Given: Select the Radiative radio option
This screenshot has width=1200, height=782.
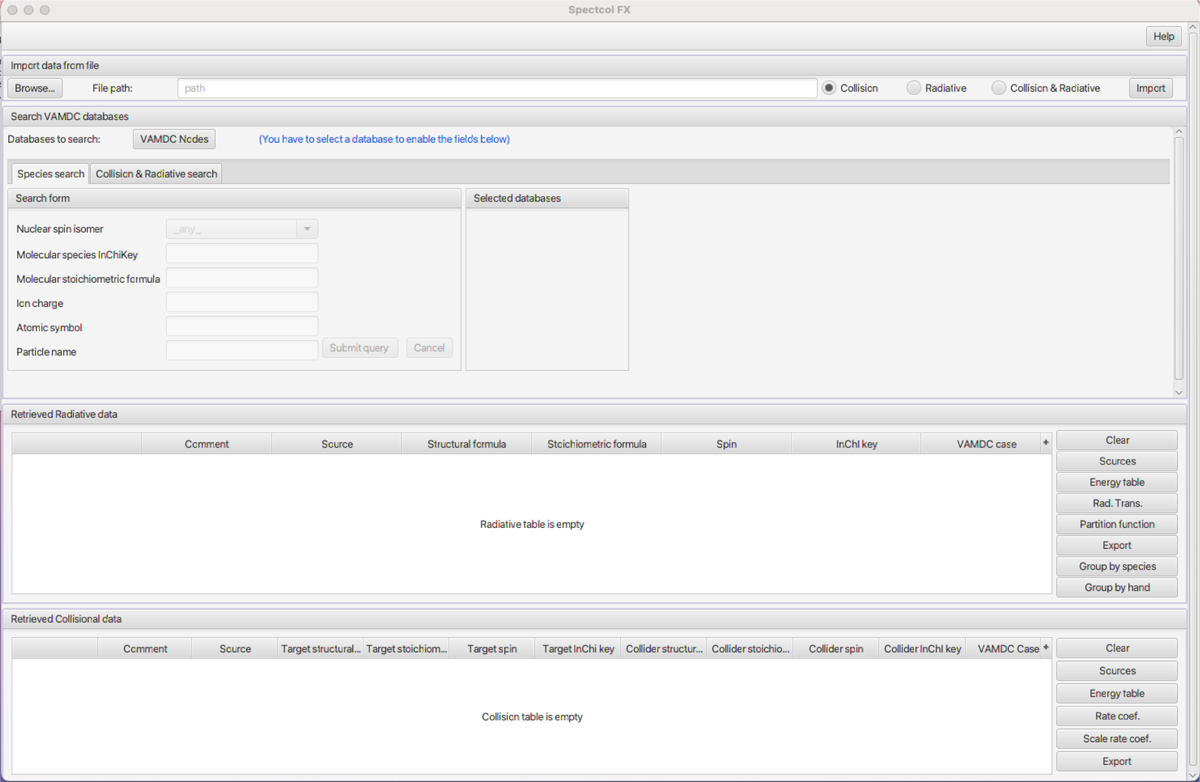Looking at the screenshot, I should pos(914,88).
